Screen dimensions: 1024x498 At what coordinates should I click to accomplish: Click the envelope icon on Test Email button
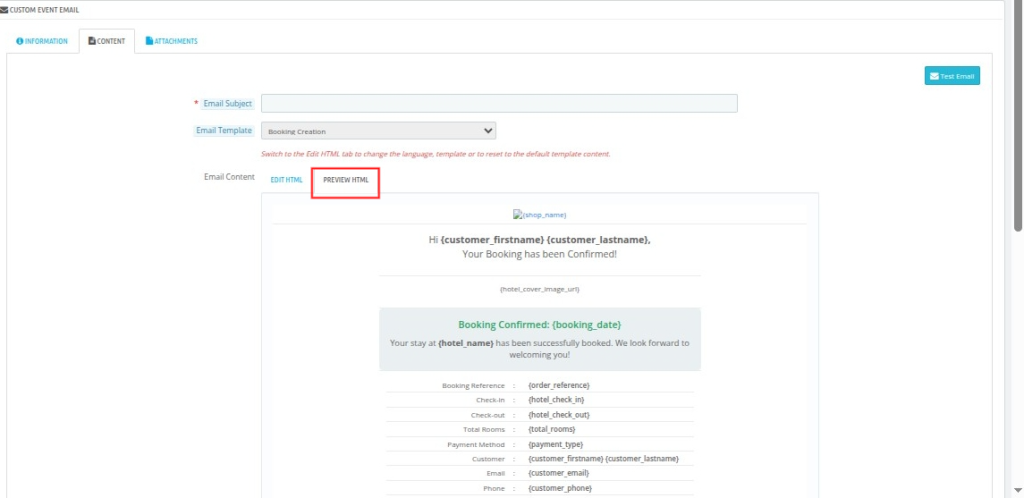coord(934,76)
